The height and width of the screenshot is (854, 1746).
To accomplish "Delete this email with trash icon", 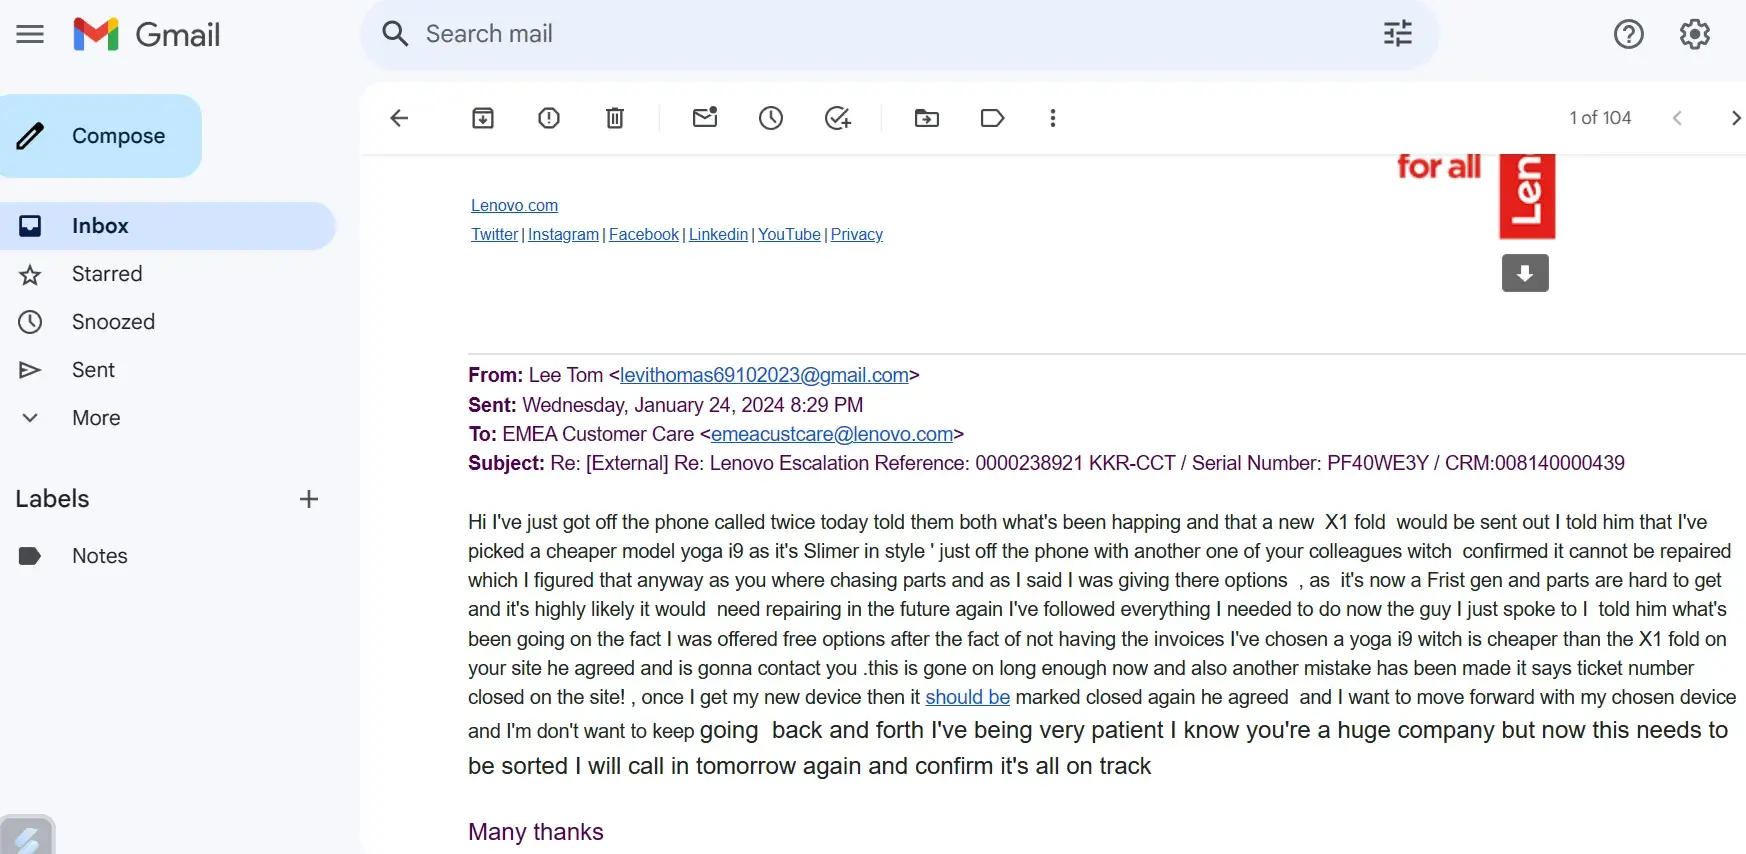I will coord(615,118).
